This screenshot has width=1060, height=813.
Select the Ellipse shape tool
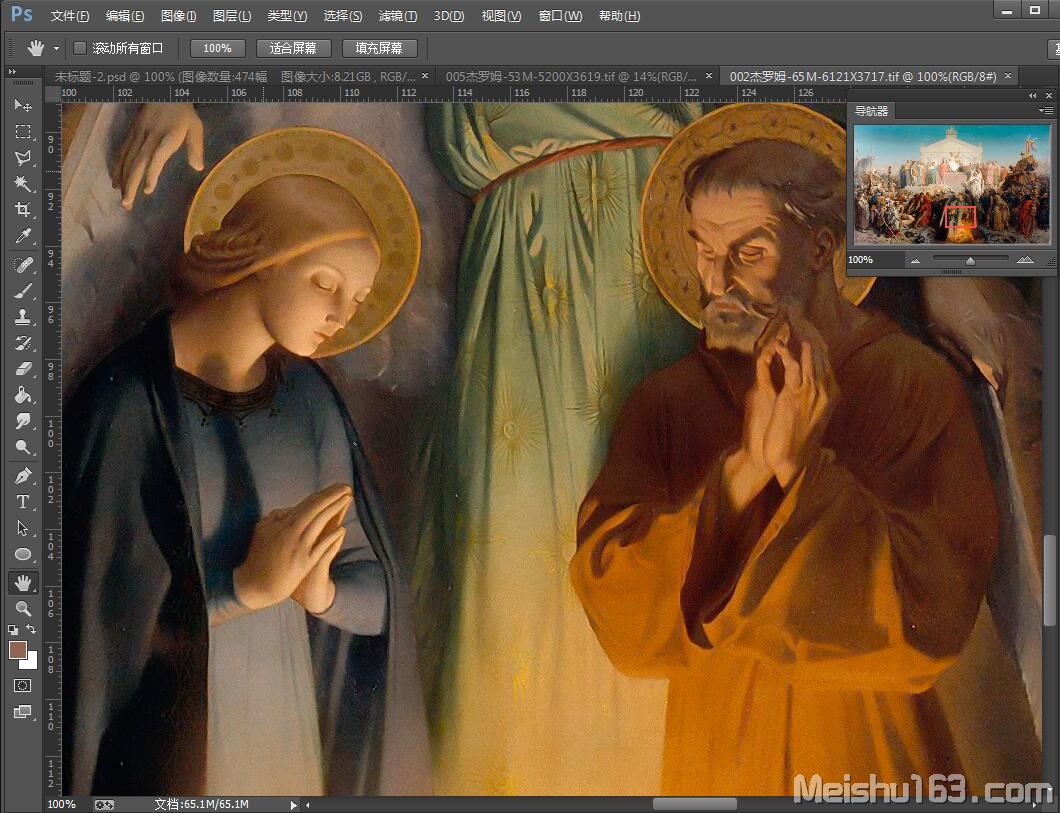[22, 554]
